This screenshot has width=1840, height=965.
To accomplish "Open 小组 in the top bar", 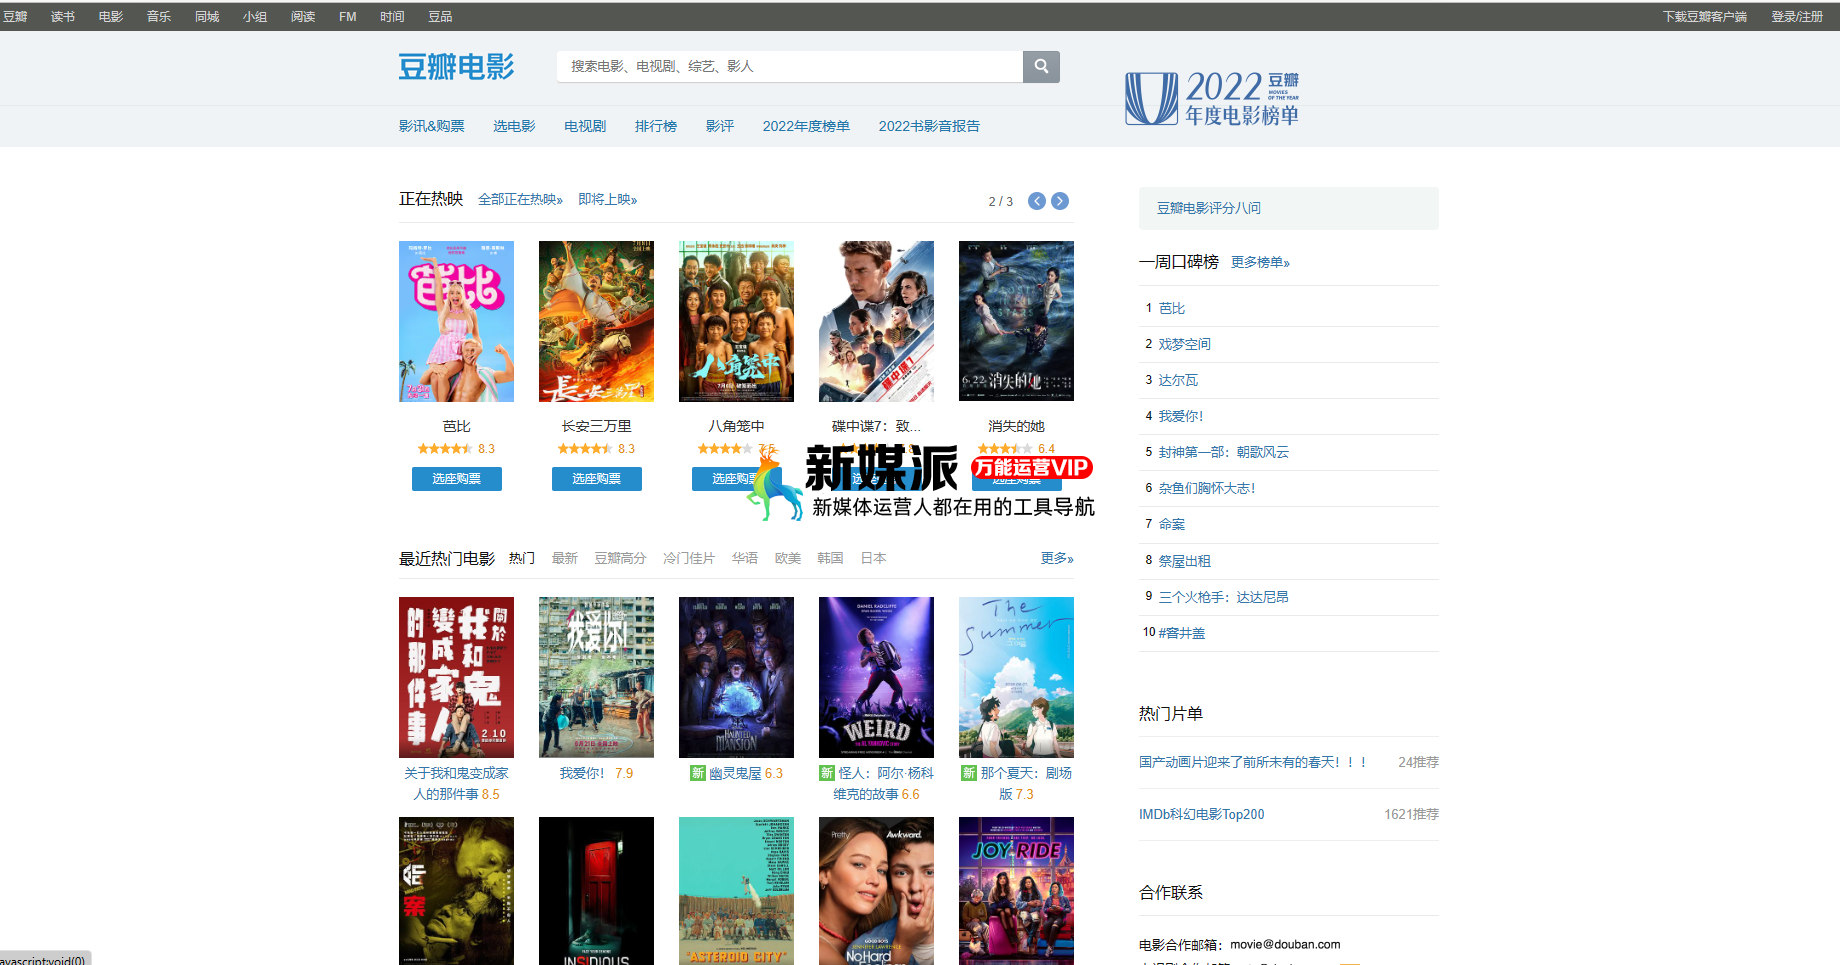I will coord(255,17).
